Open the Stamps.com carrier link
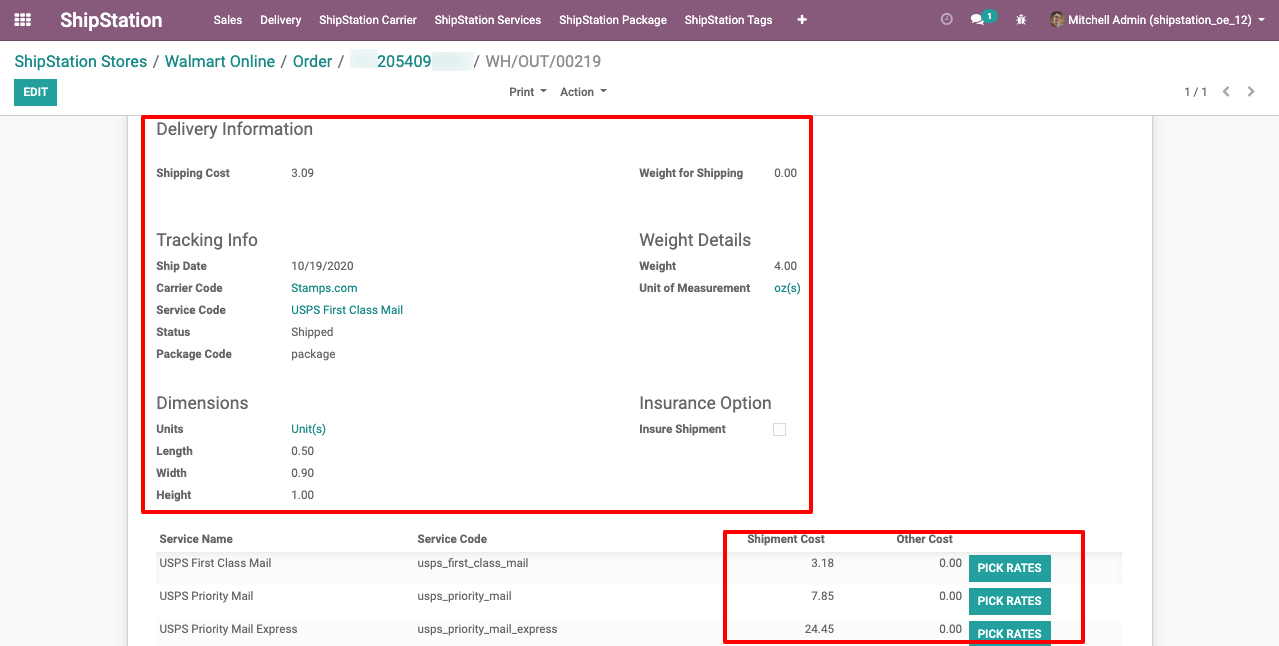 (324, 288)
